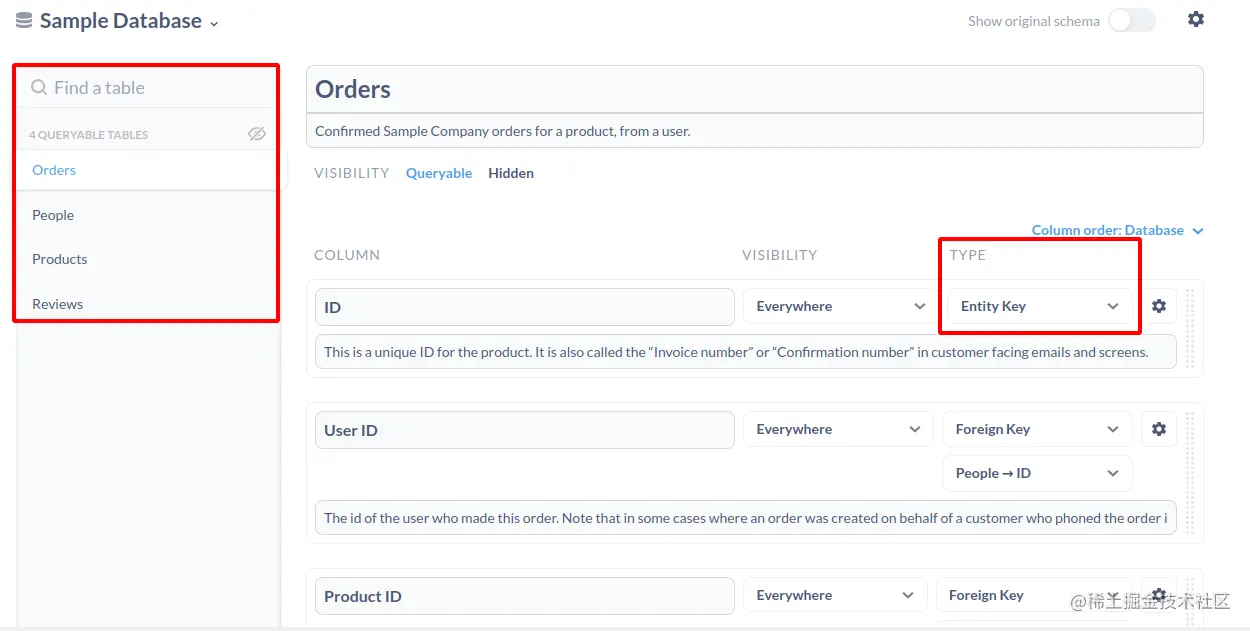Grab the drag handle on the User ID row
This screenshot has height=631, width=1250.
point(1190,472)
